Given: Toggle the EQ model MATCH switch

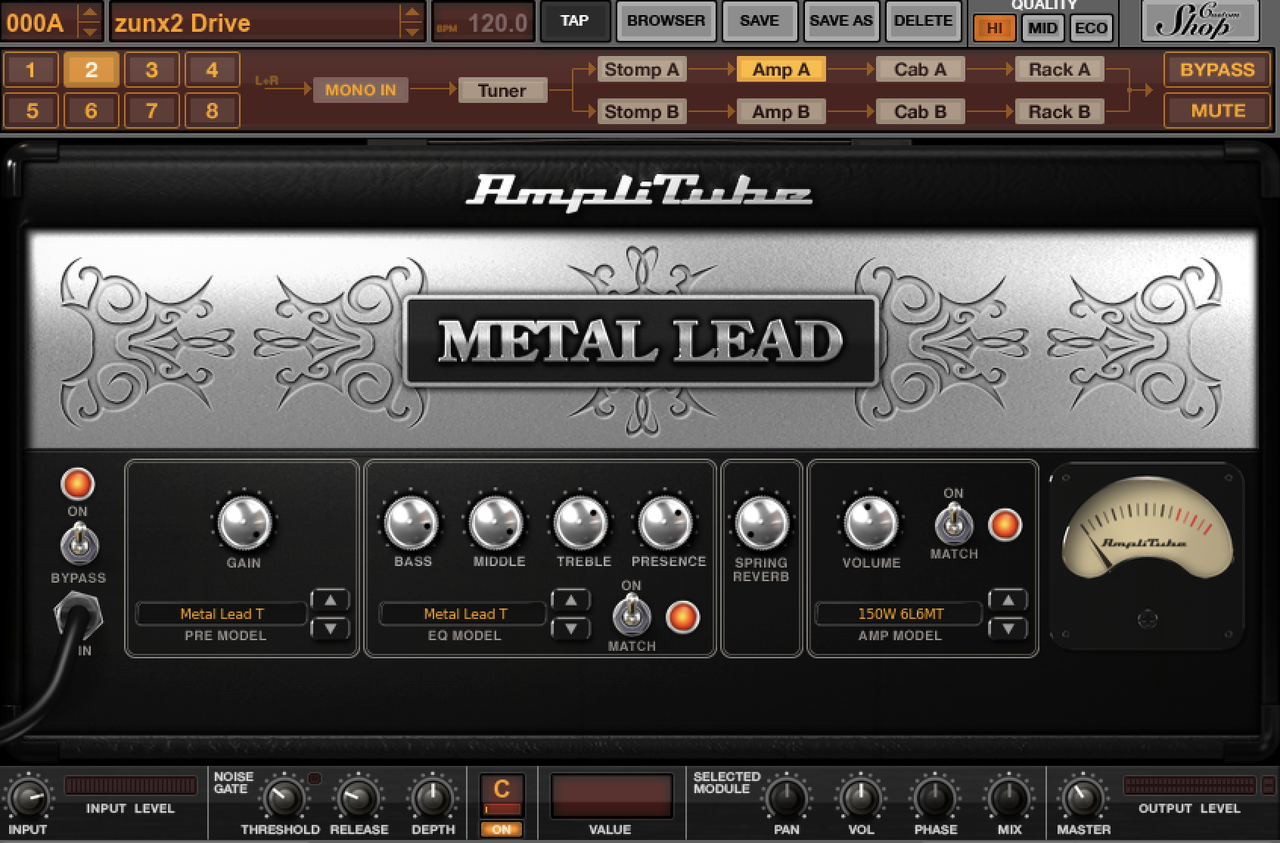Looking at the screenshot, I should pos(631,615).
